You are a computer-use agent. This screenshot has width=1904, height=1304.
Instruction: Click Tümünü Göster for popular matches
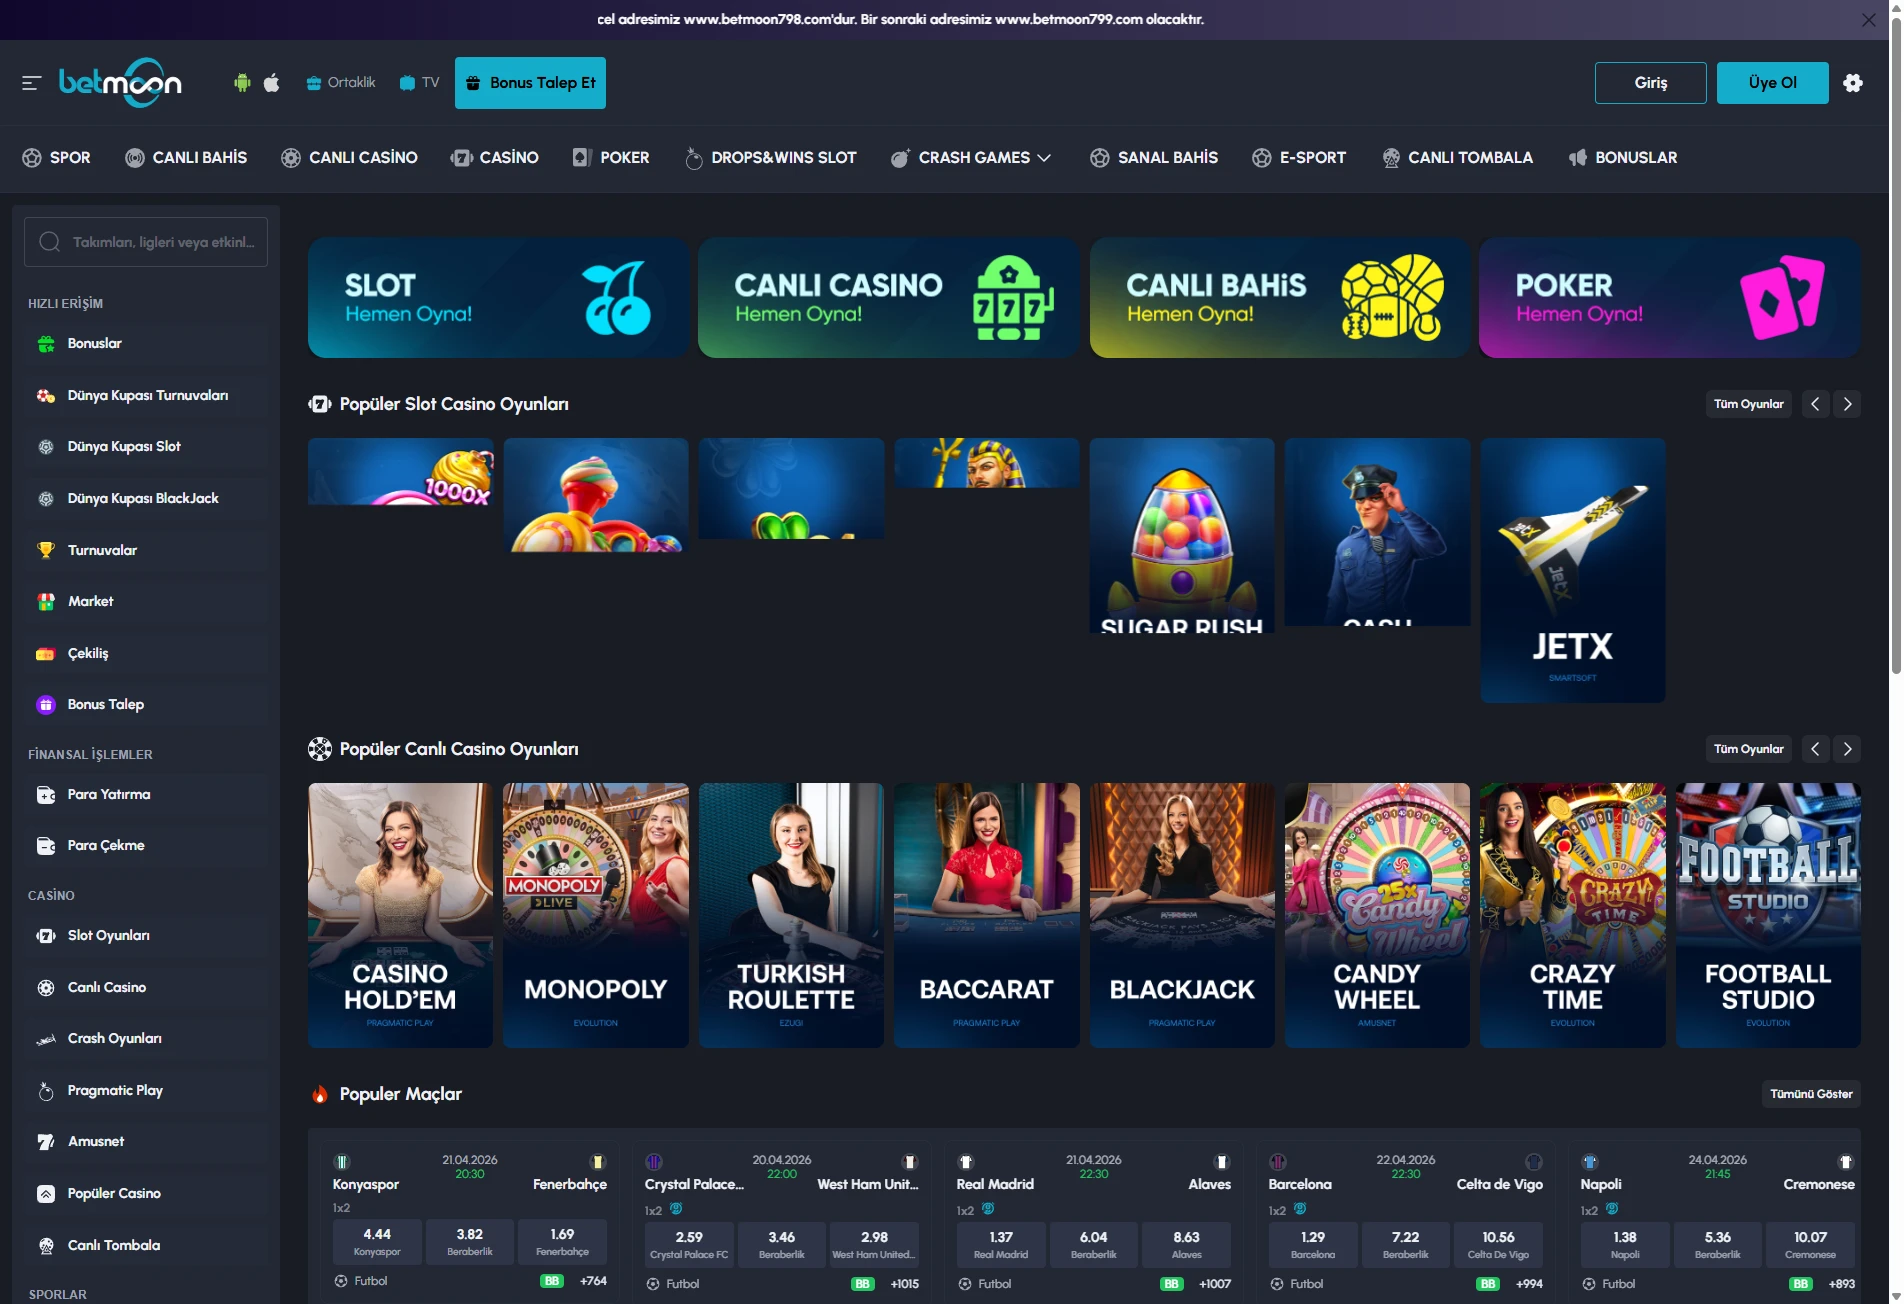click(1810, 1094)
